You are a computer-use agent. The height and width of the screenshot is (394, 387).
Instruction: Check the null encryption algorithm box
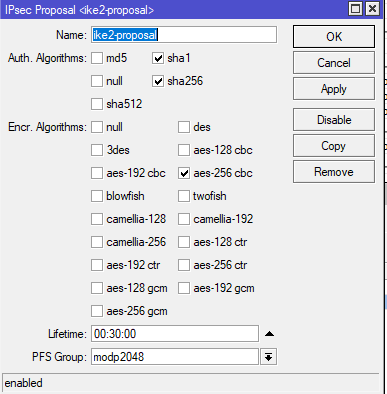point(97,127)
